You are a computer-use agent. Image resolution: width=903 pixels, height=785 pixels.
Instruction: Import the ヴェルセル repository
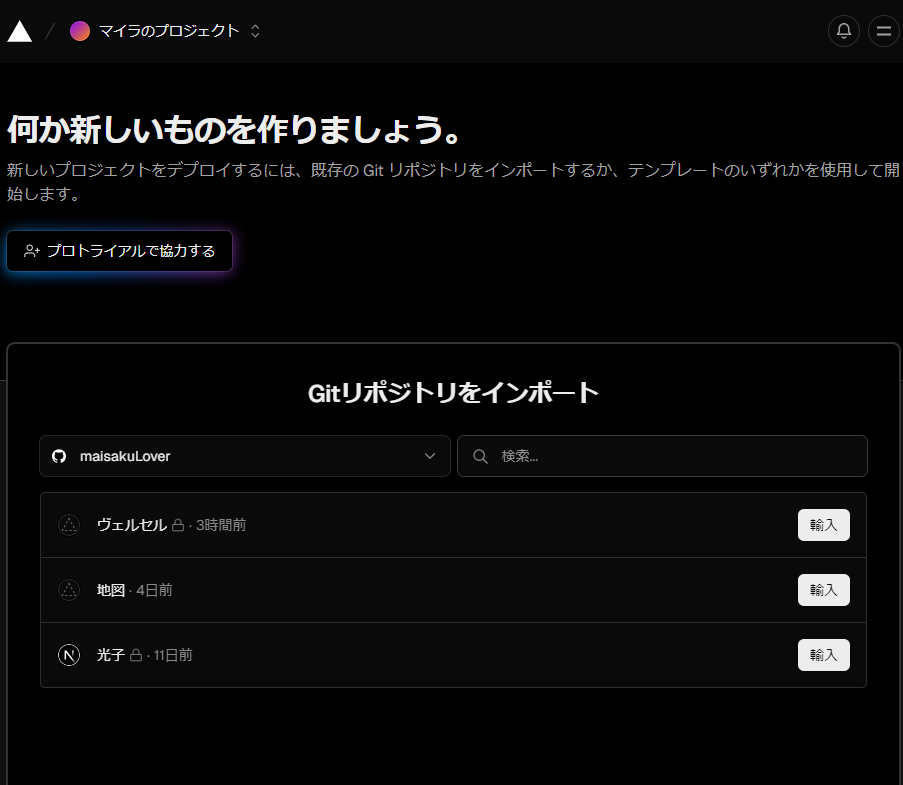point(824,525)
